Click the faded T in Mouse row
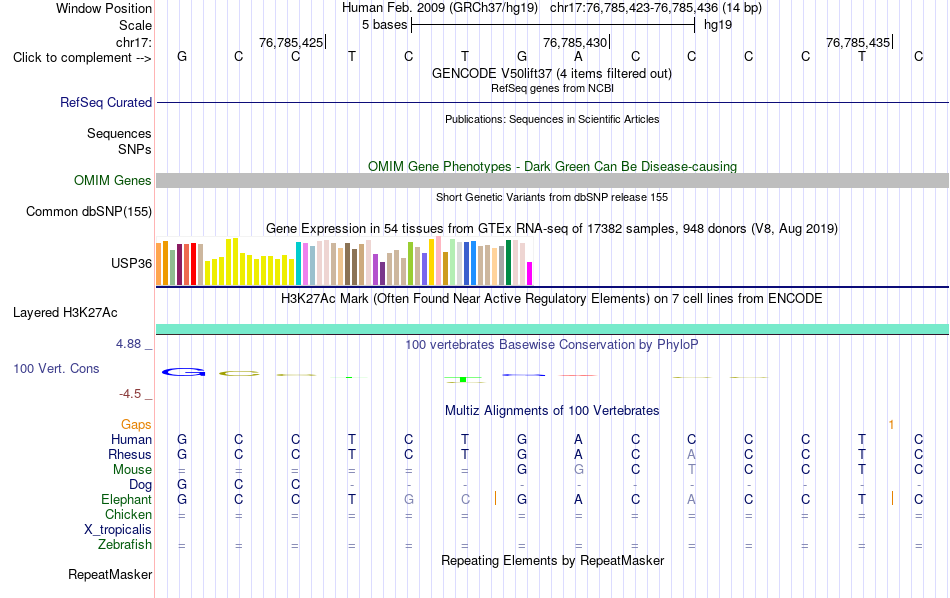Screen dimensions: 950x598 click(692, 470)
